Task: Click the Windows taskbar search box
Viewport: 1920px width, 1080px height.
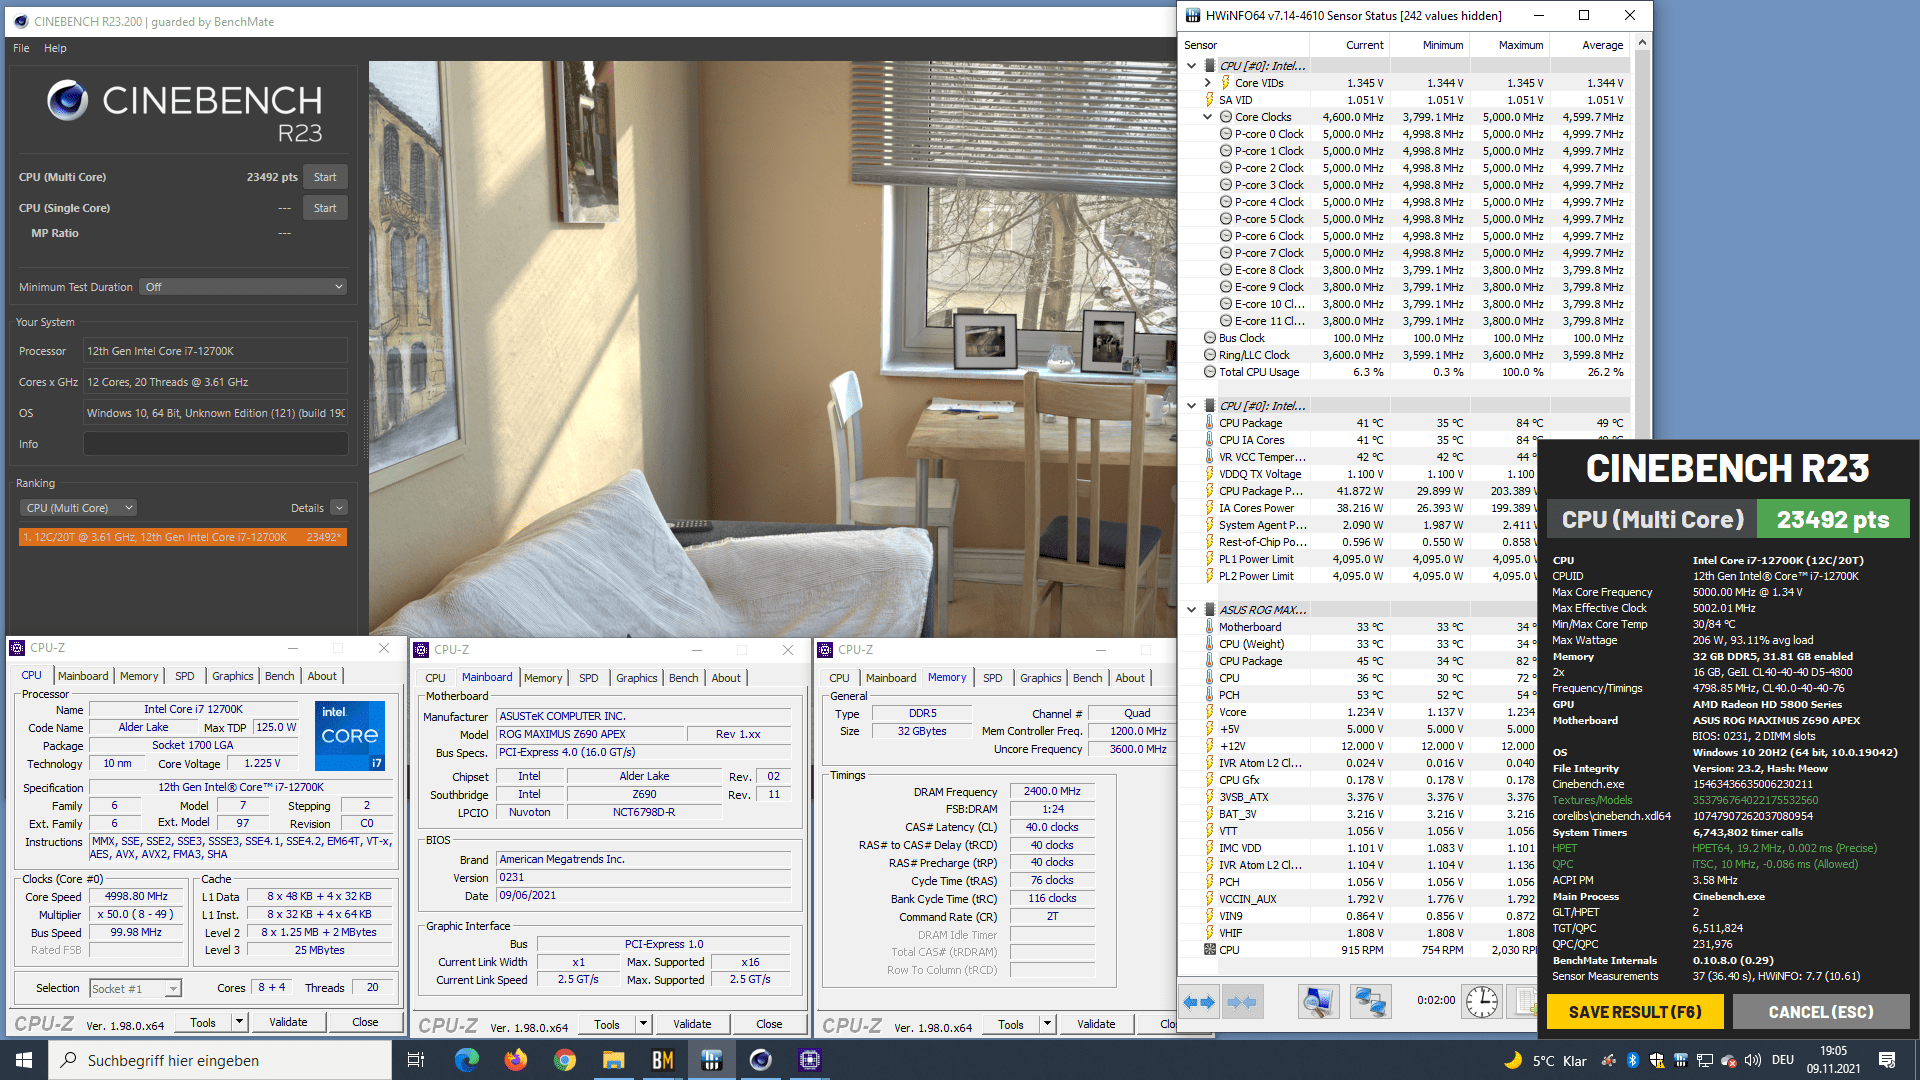Action: (x=220, y=1060)
